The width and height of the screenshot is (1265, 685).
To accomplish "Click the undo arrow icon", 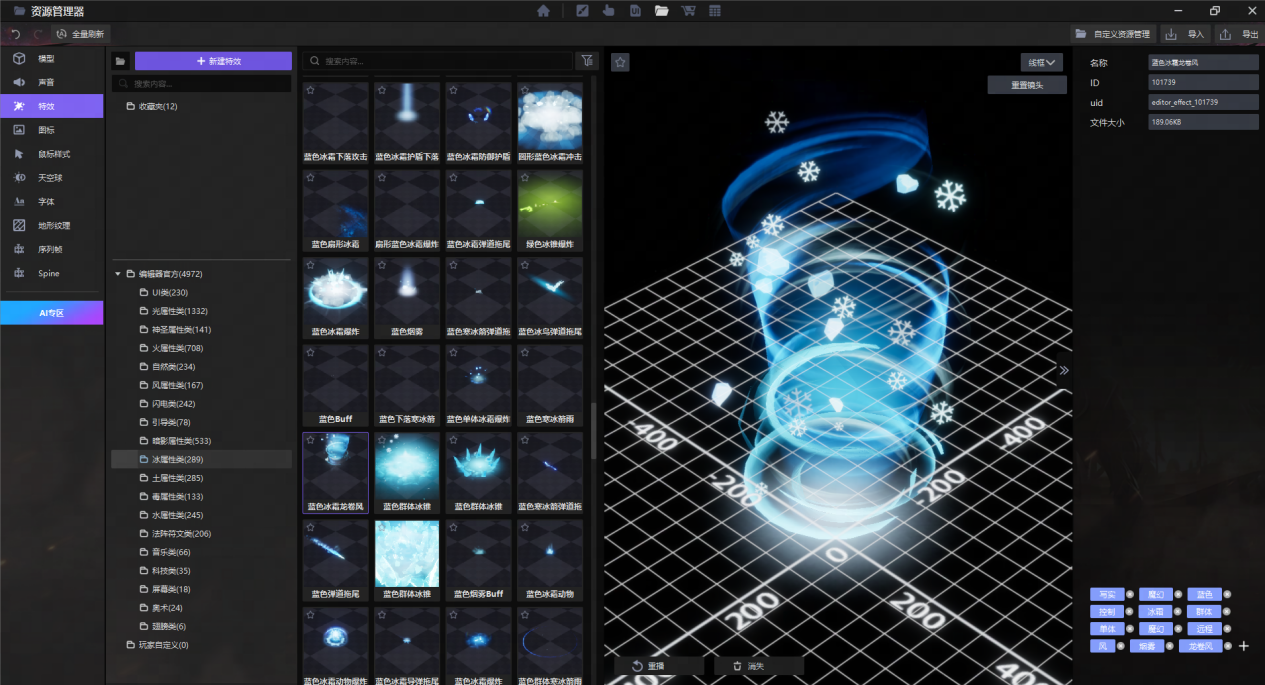I will click(x=15, y=34).
